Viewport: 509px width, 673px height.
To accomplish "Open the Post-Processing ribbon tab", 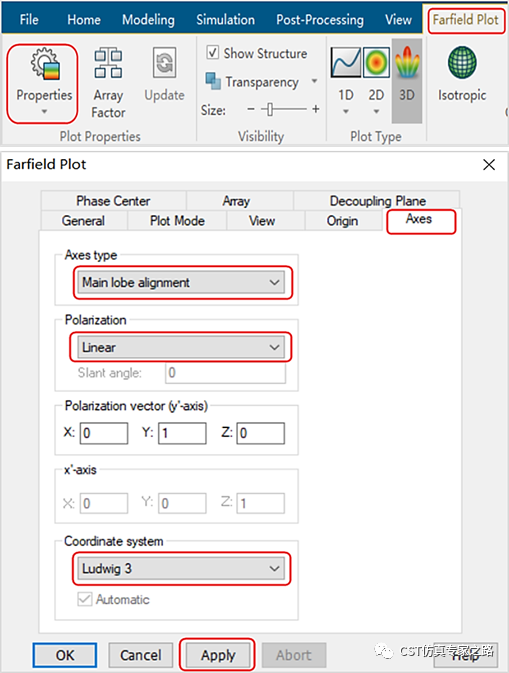I will (x=320, y=20).
